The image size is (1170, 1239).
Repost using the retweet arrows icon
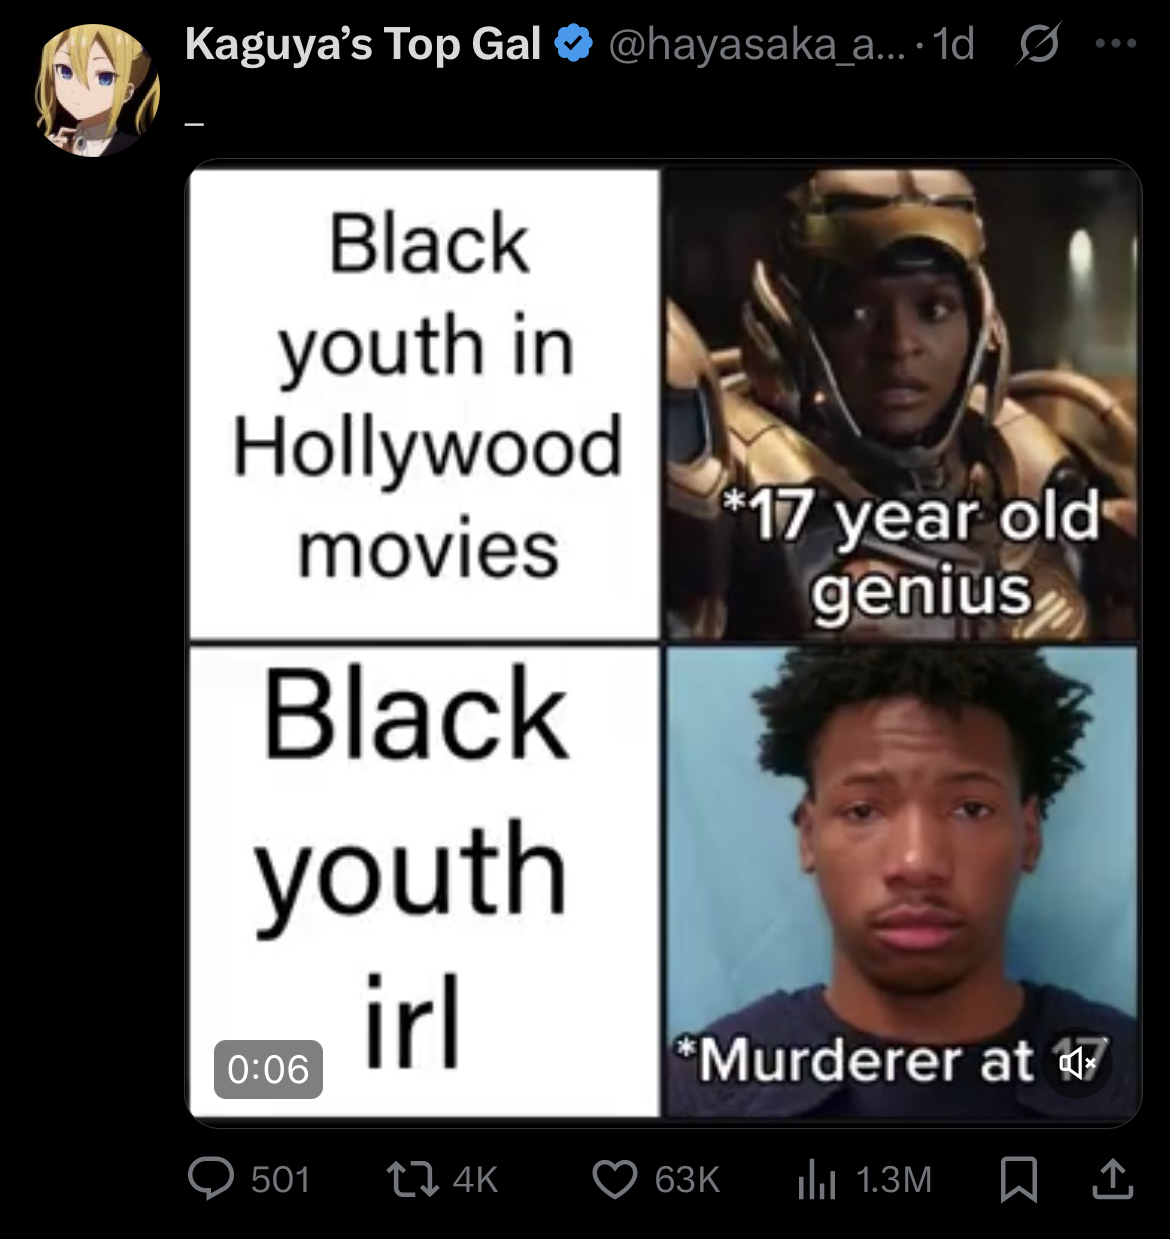(x=412, y=1179)
